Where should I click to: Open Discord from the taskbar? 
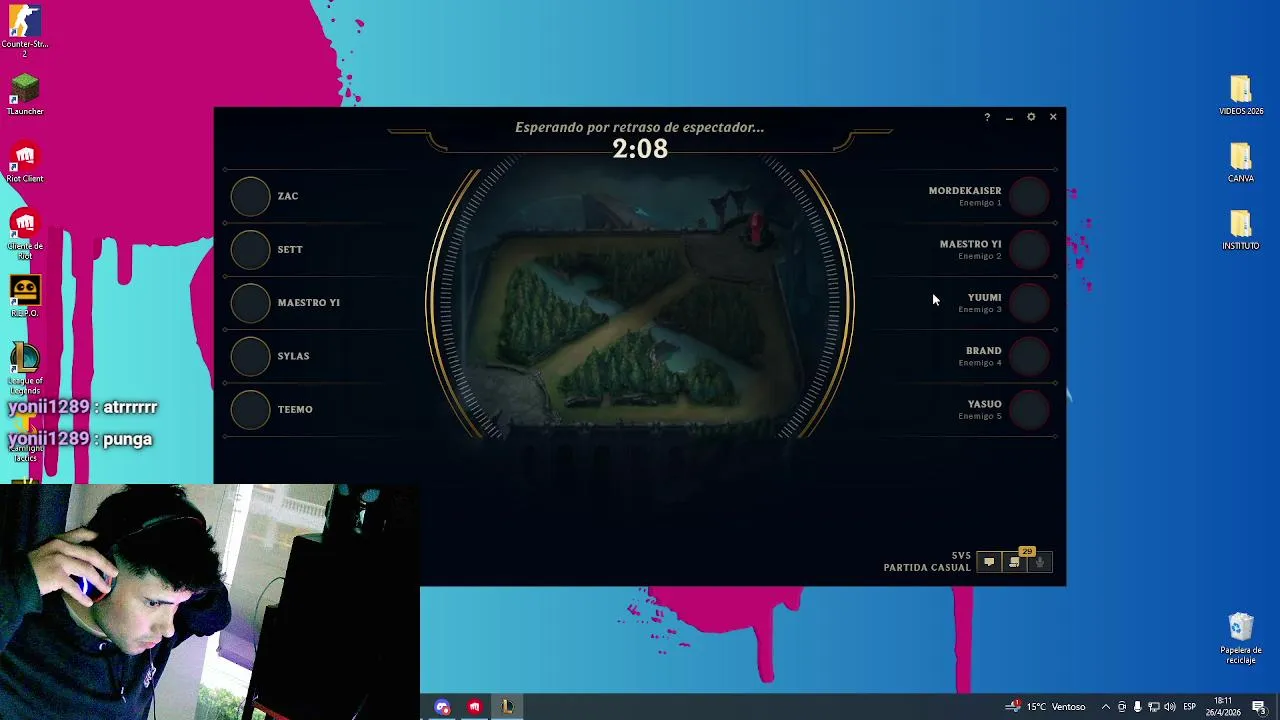click(443, 707)
